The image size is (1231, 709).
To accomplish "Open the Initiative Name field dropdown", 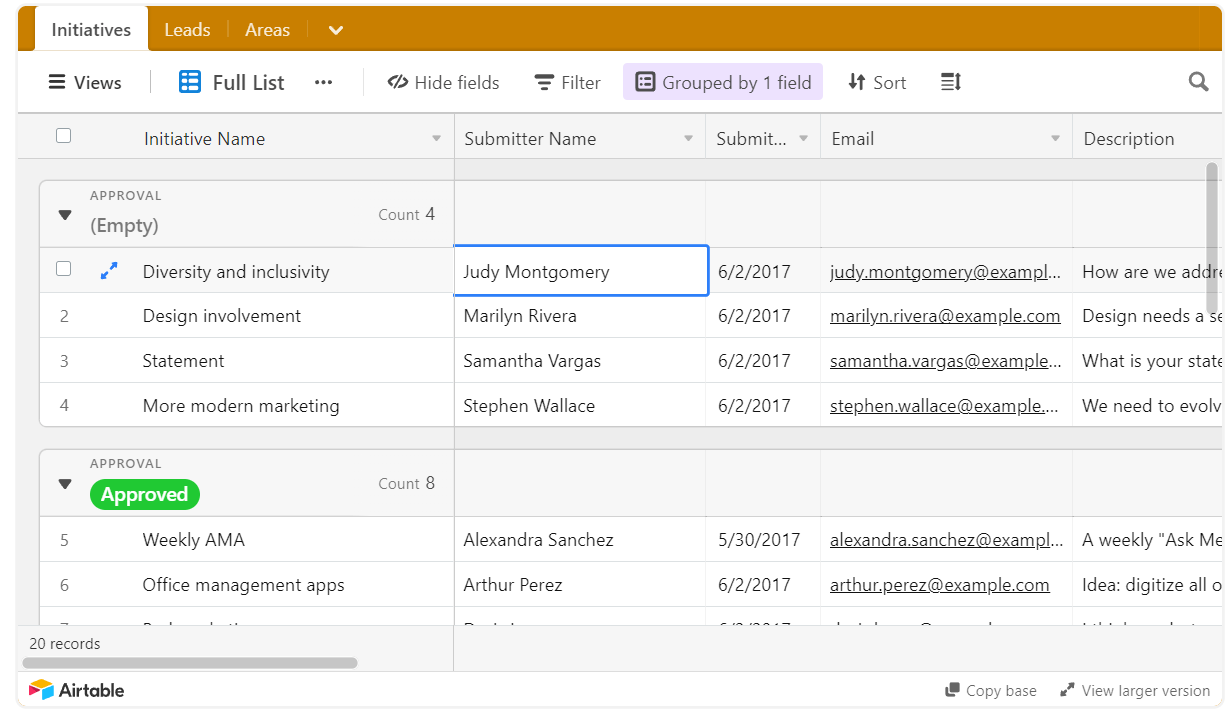I will (436, 137).
